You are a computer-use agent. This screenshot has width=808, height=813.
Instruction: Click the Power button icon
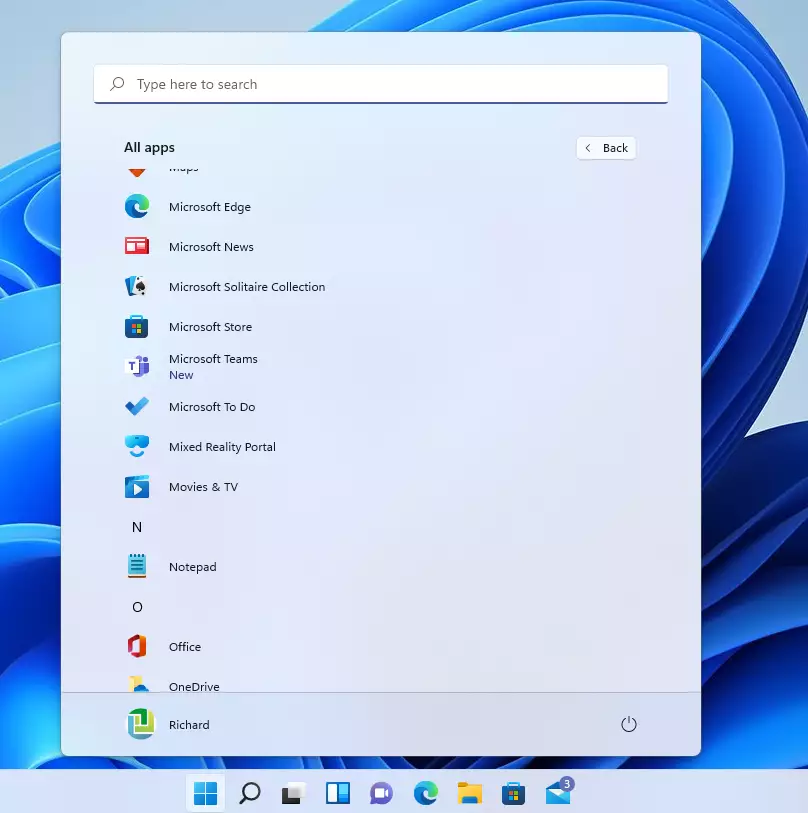click(629, 724)
